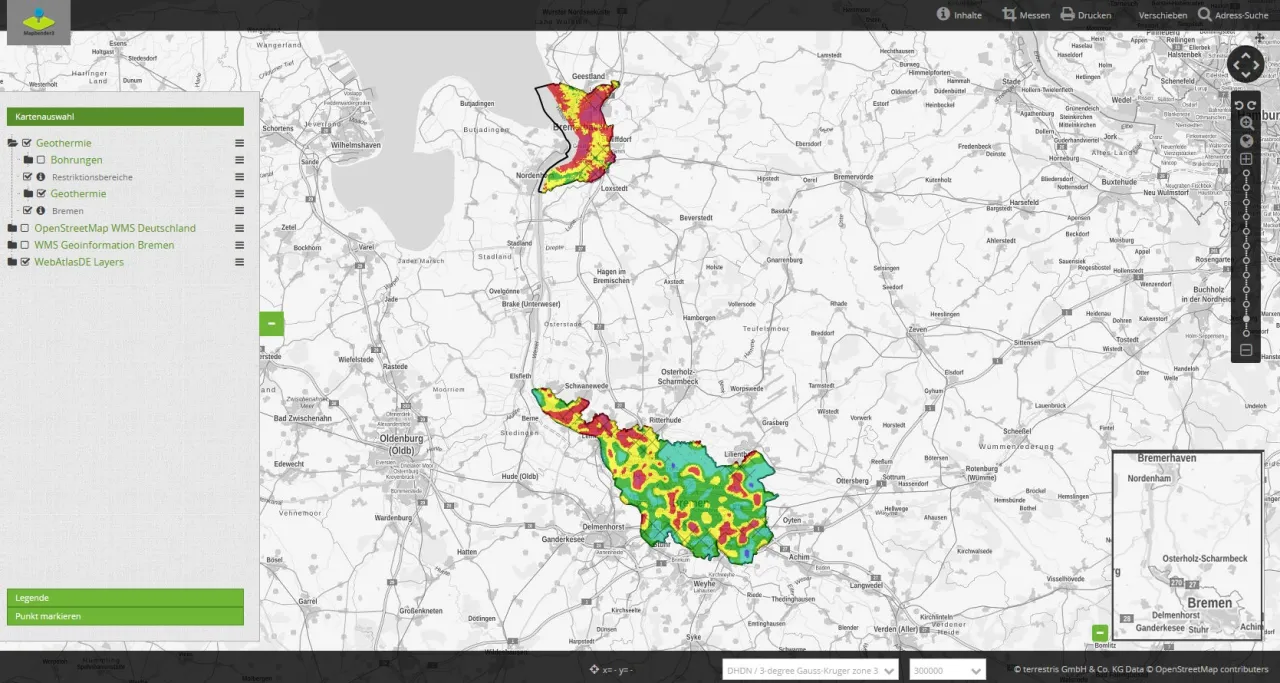Expand the Bohrungen folder
The height and width of the screenshot is (683, 1280).
tap(28, 160)
